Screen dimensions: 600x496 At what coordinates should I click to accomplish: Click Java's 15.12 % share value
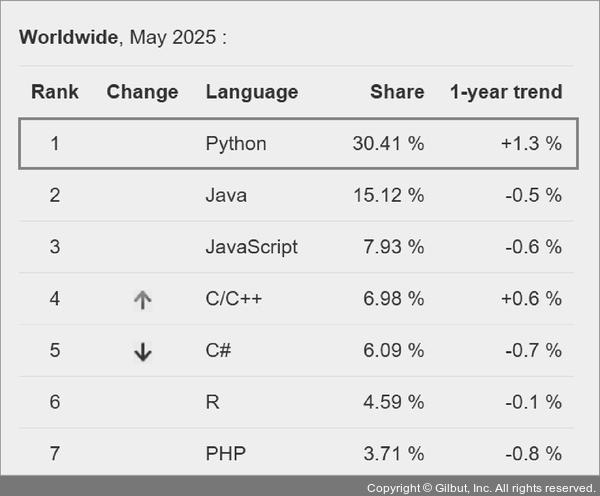point(388,195)
